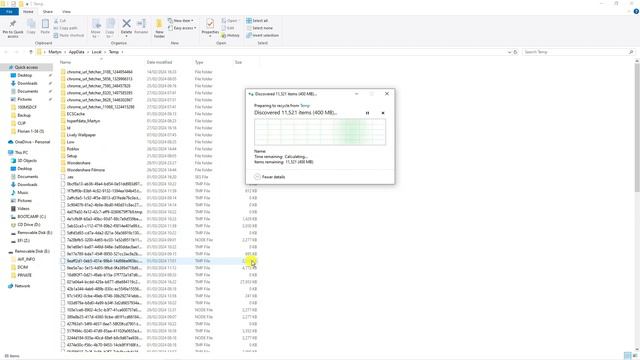Switch to Large icons view button

pos(635,356)
